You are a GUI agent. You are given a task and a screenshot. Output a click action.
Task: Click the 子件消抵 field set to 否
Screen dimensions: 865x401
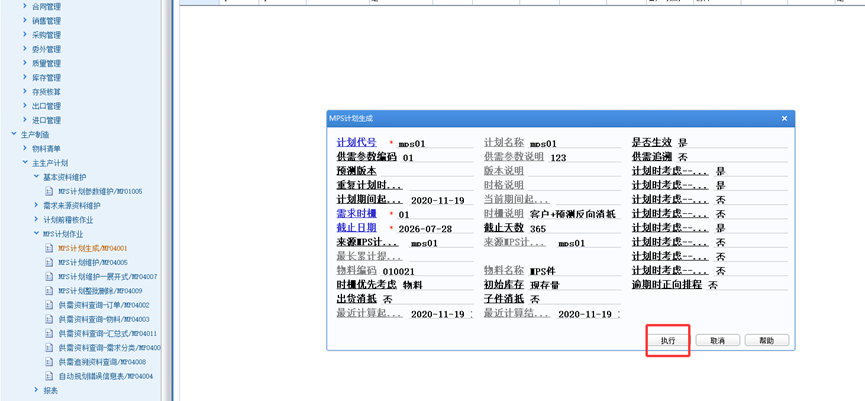tap(575, 300)
